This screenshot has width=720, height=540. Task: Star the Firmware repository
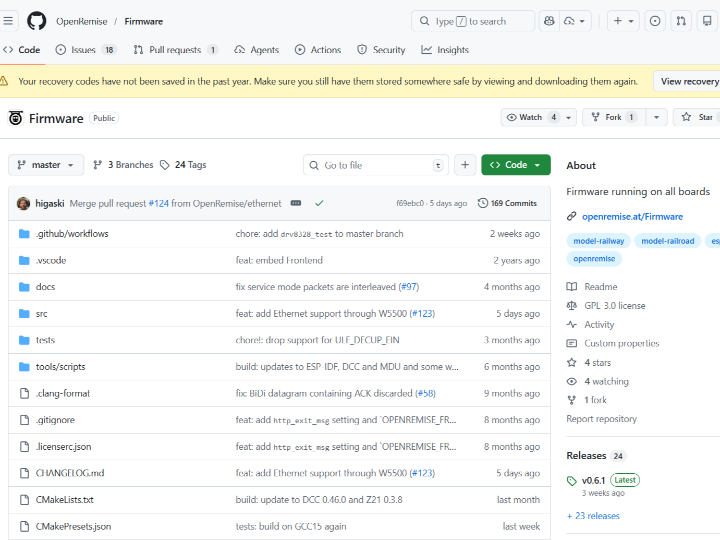tap(697, 117)
